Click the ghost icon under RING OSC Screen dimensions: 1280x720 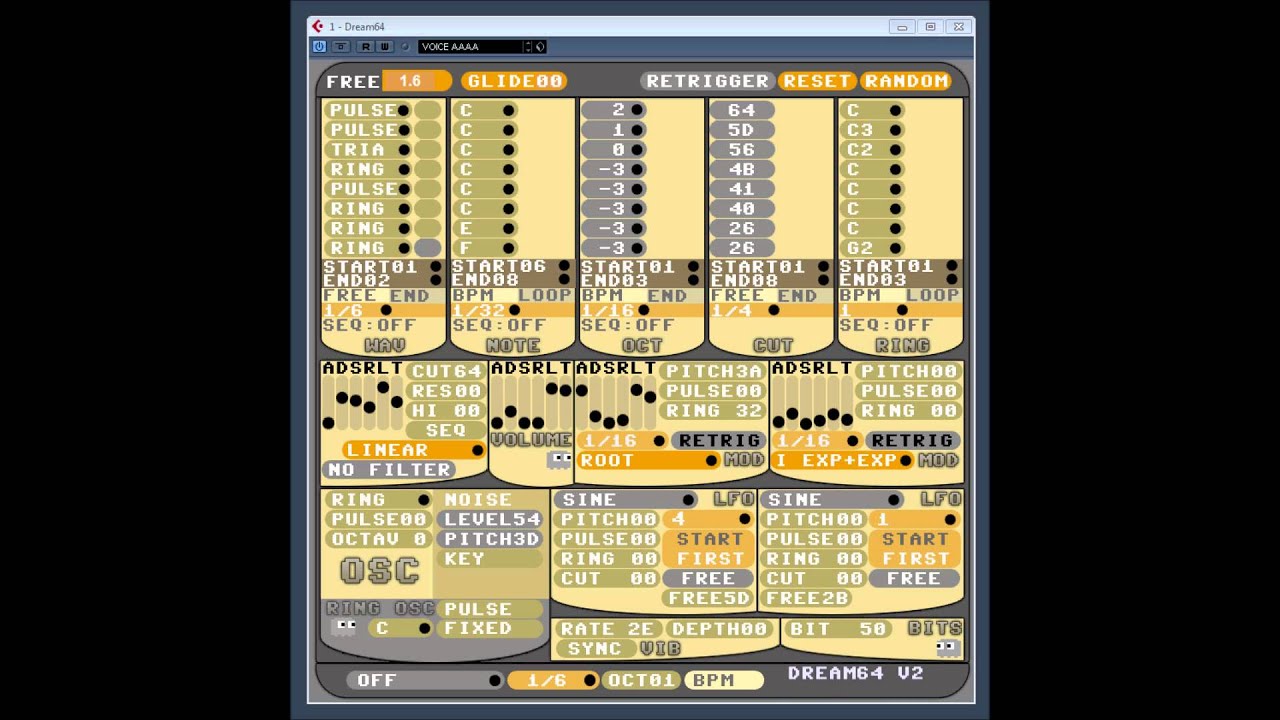pyautogui.click(x=344, y=628)
